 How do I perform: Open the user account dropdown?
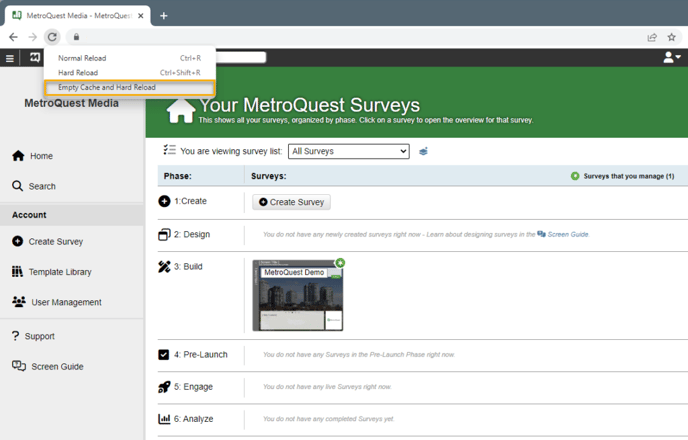pos(671,58)
